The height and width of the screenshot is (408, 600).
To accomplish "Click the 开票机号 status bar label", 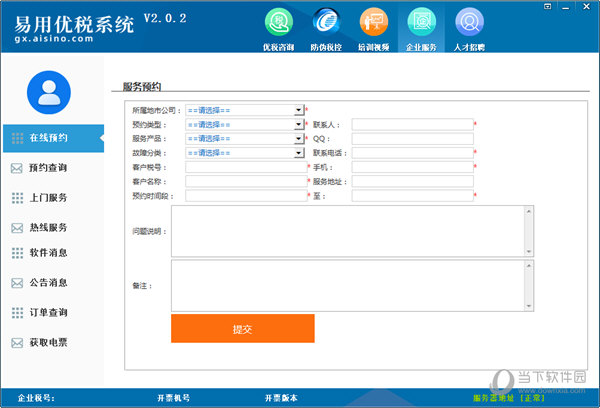I will pos(173,398).
